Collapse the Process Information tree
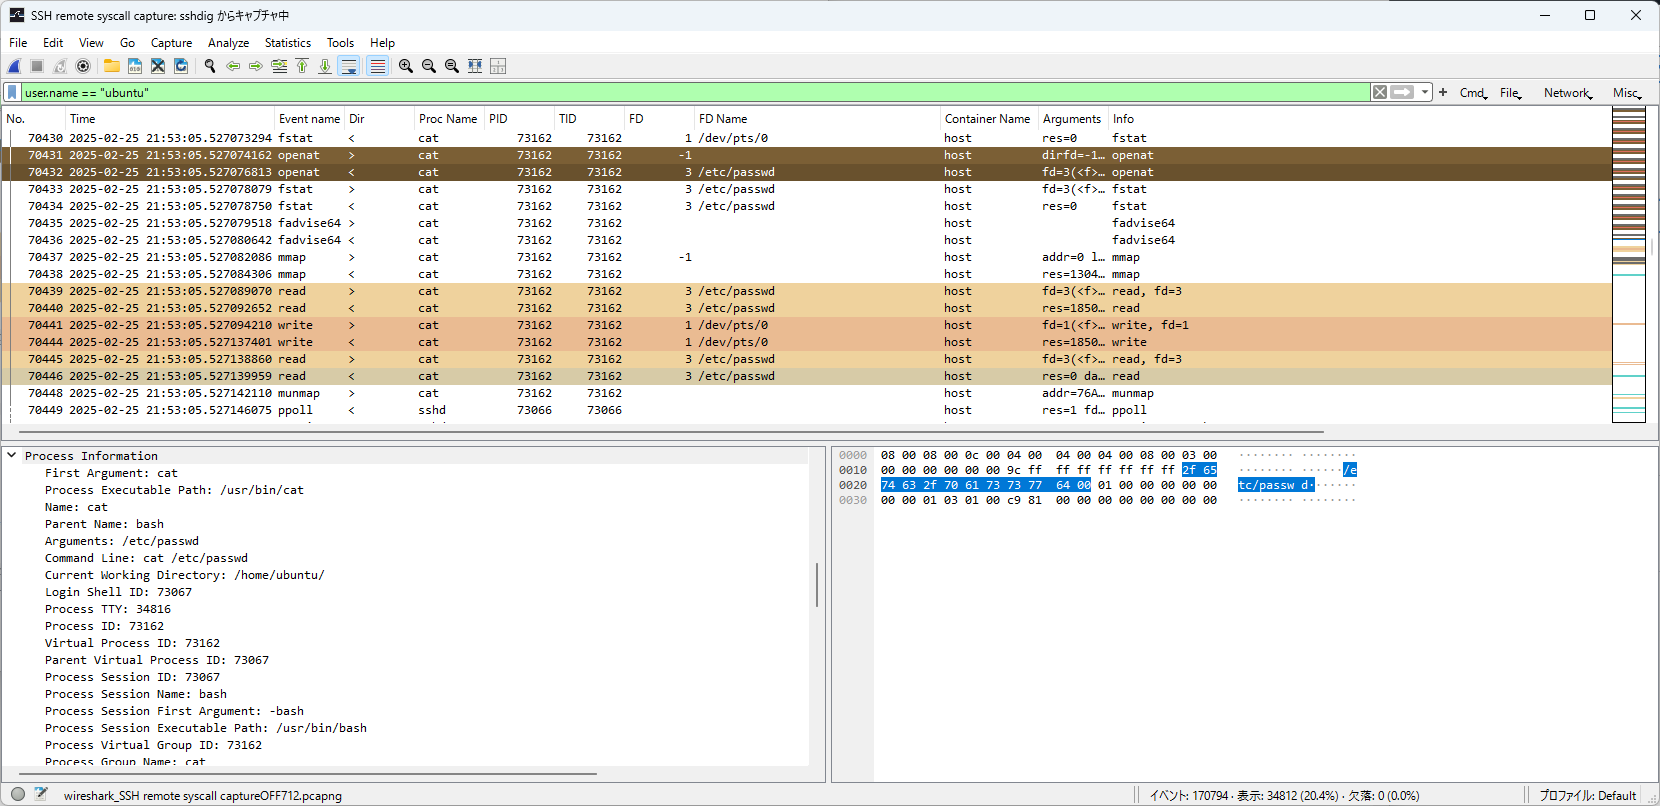 point(12,455)
